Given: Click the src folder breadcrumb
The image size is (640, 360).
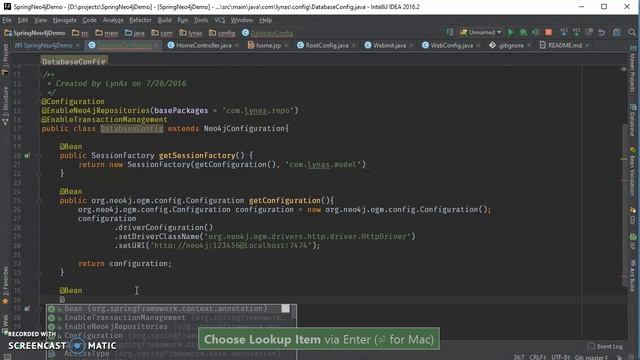Looking at the screenshot, I should pyautogui.click(x=80, y=33).
